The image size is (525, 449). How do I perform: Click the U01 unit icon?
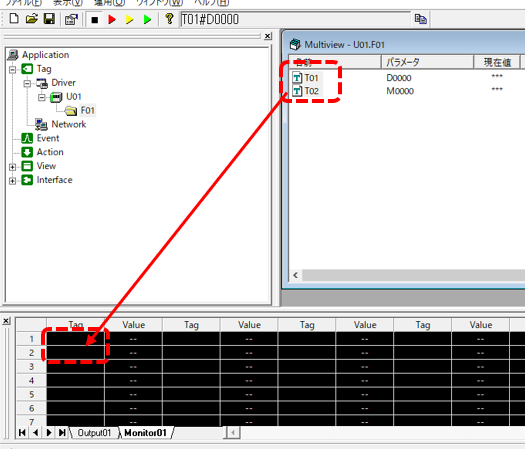coord(56,97)
